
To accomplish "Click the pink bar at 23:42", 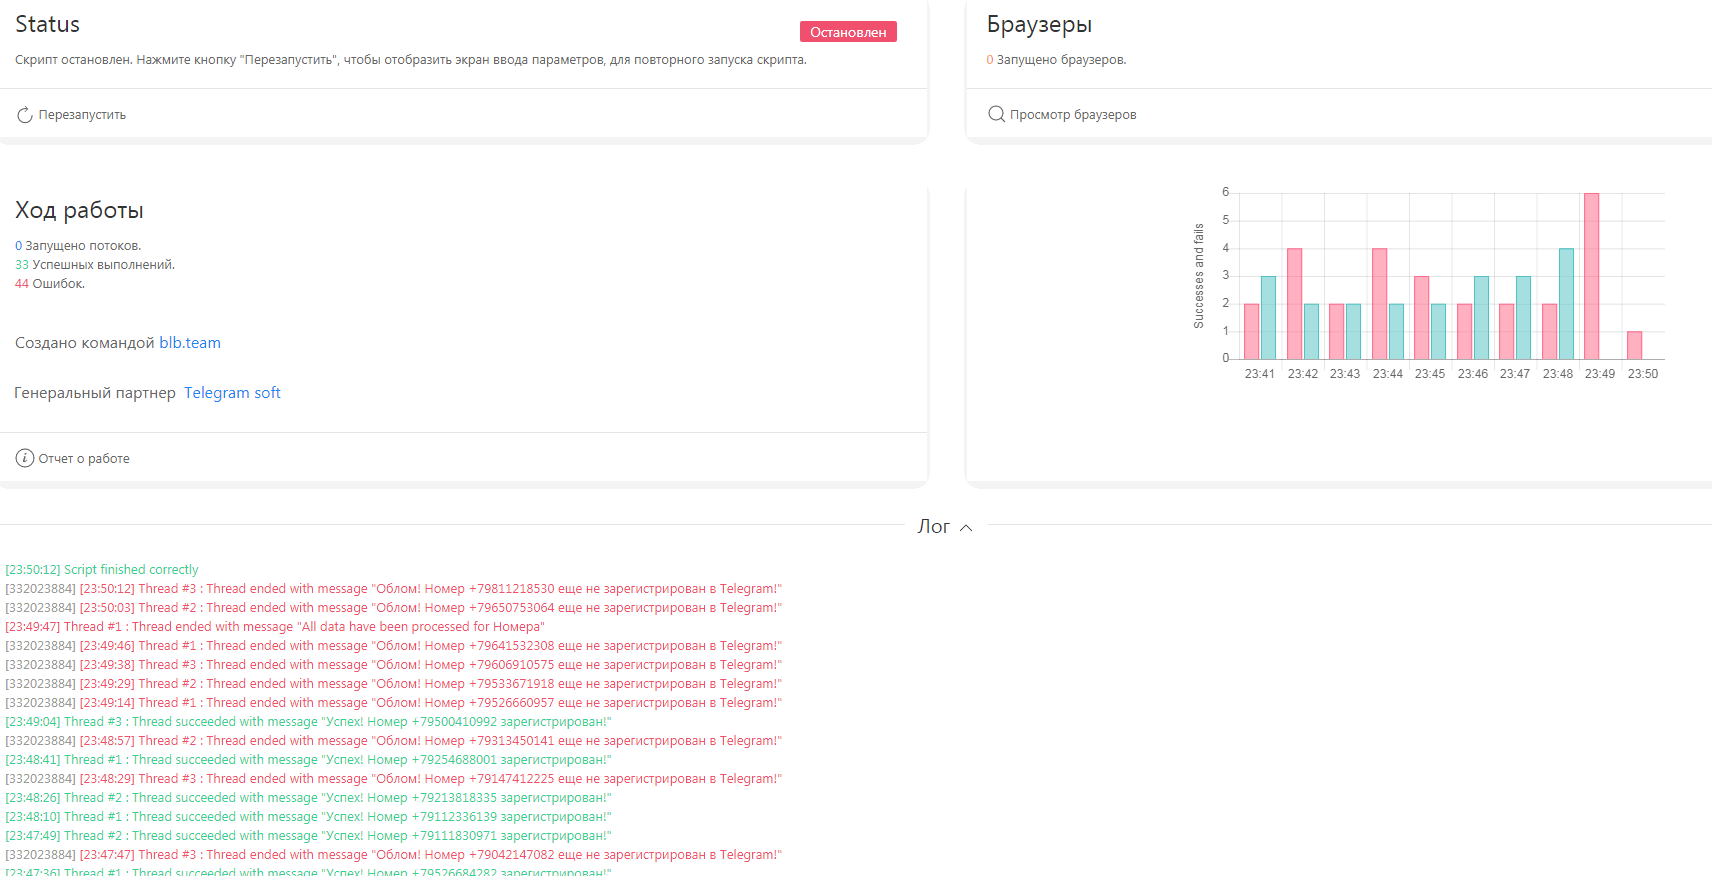I will tap(1294, 304).
